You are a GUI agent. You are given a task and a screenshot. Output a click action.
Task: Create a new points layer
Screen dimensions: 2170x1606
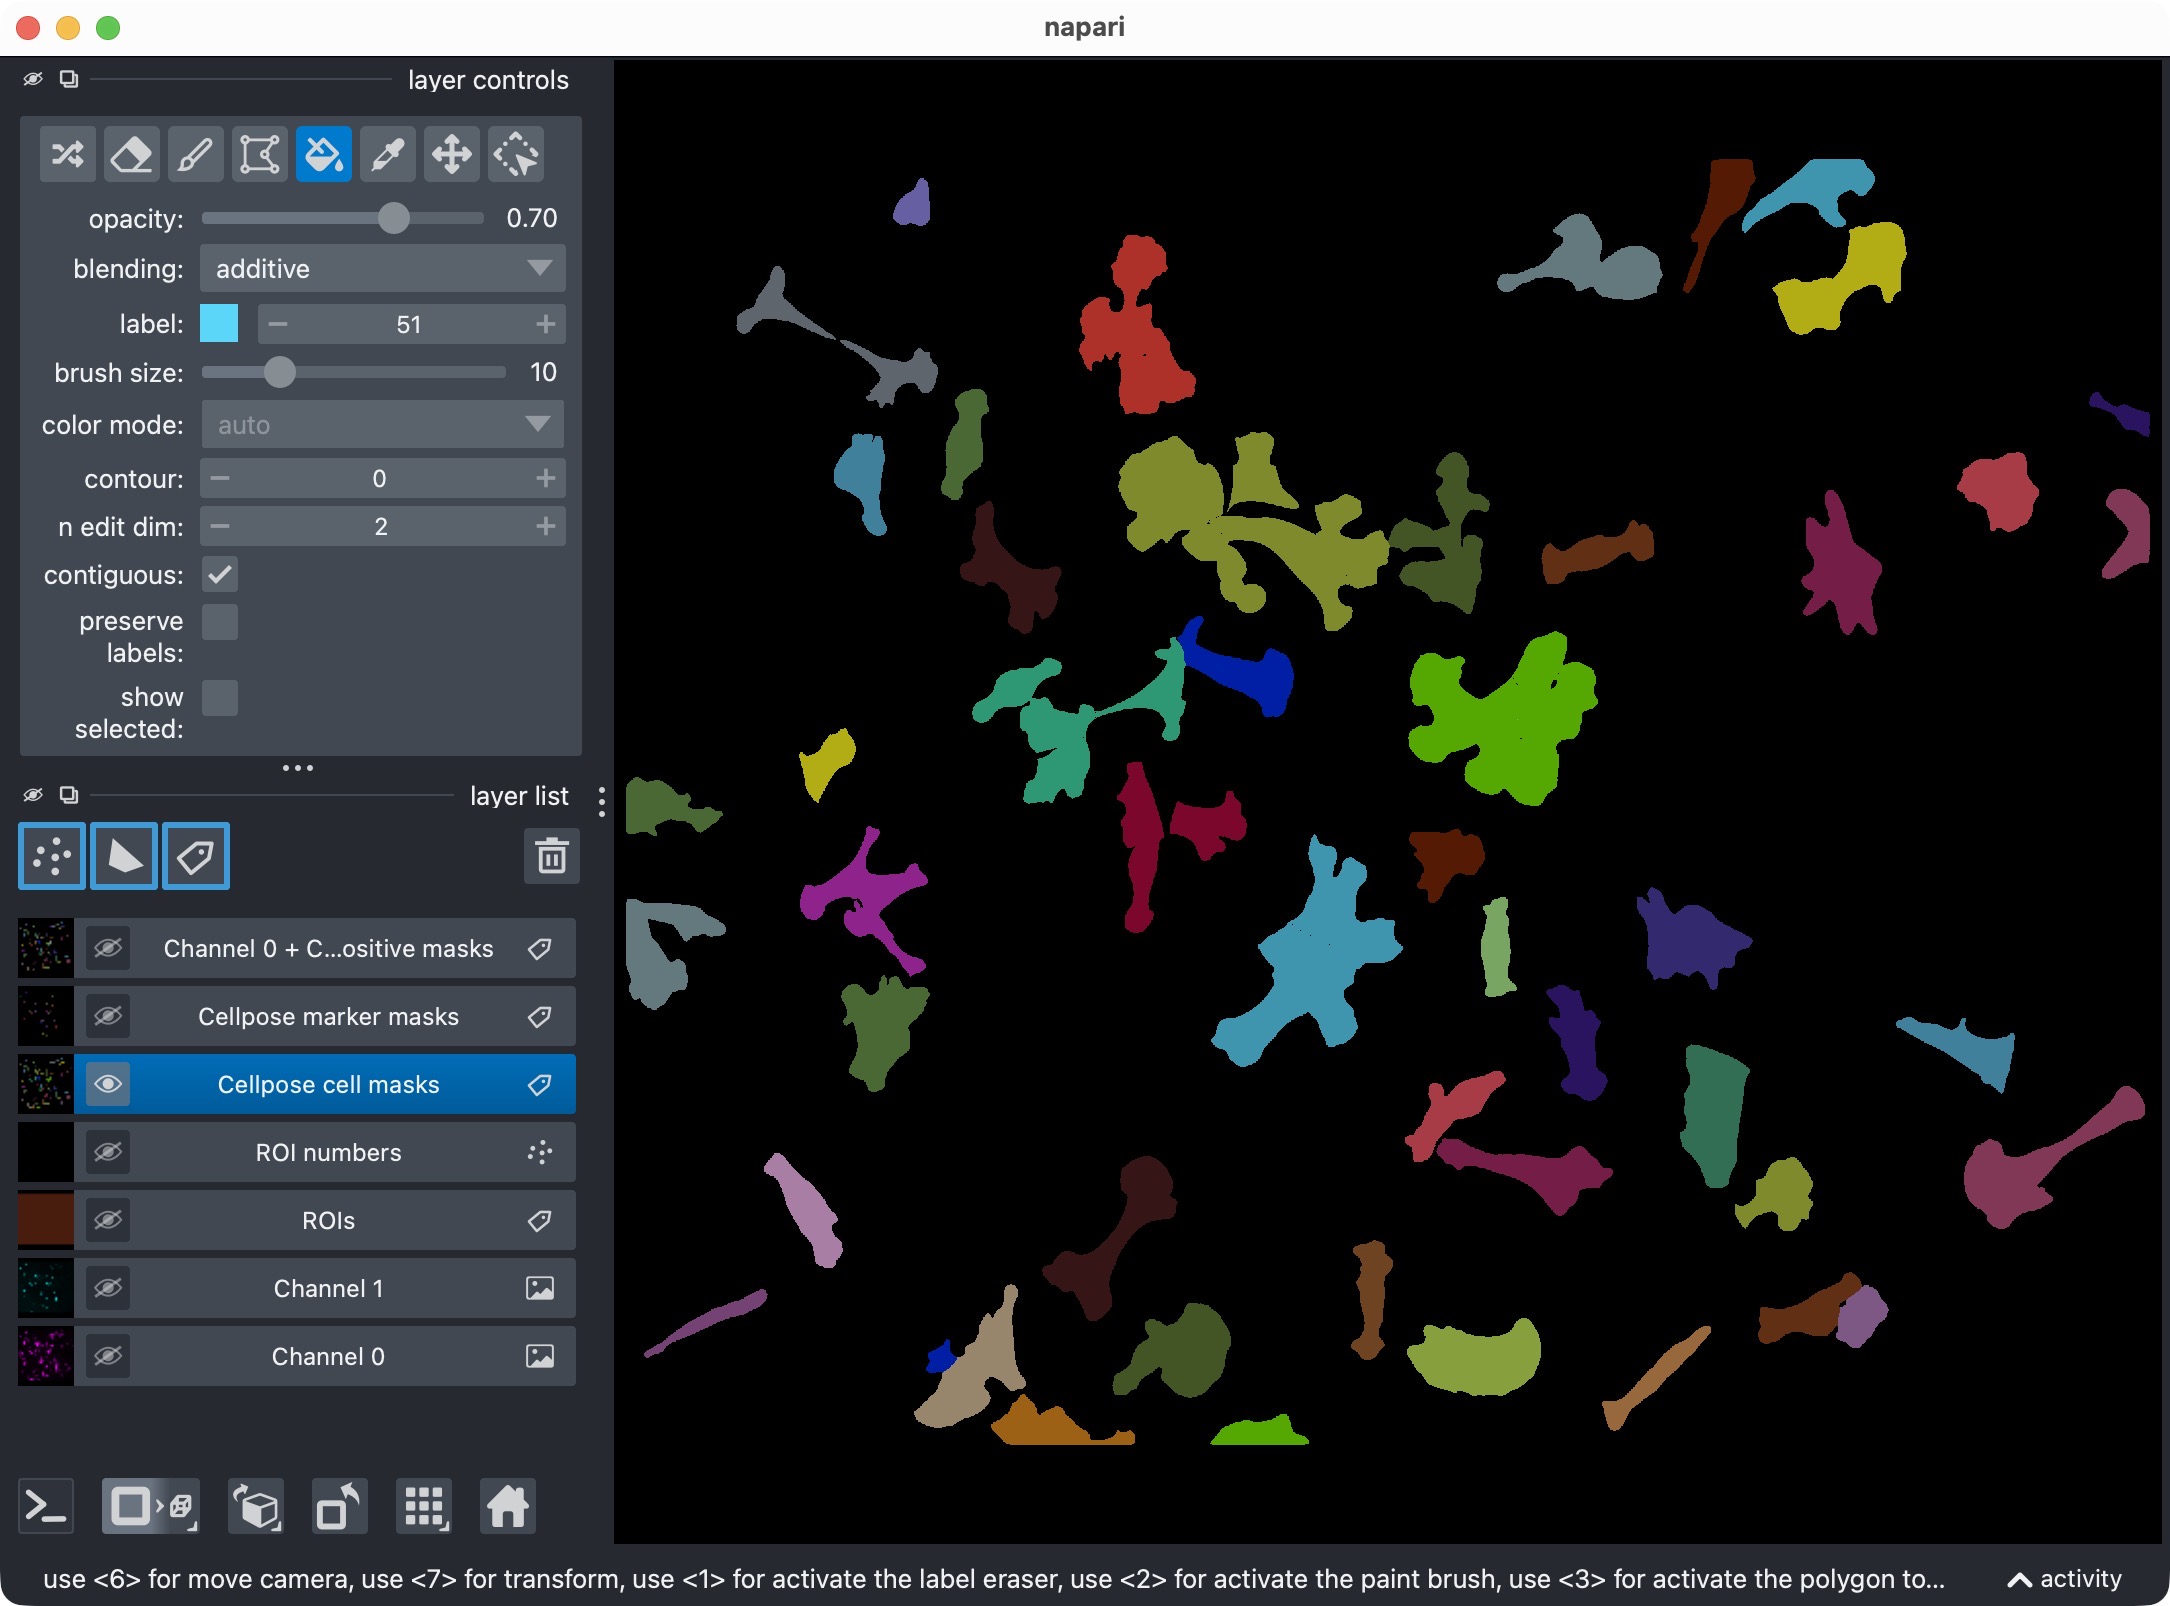pos(52,856)
